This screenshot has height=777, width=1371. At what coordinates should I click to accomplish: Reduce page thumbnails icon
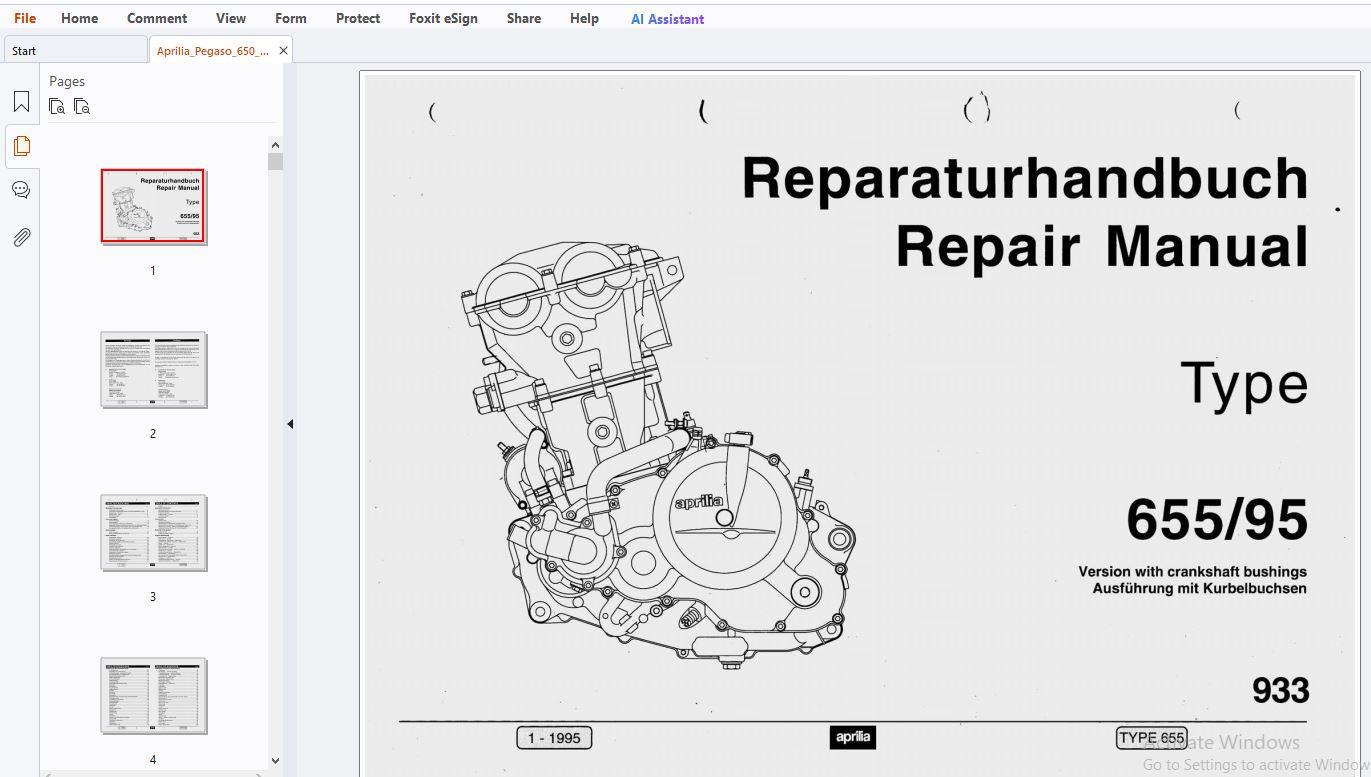pos(82,106)
